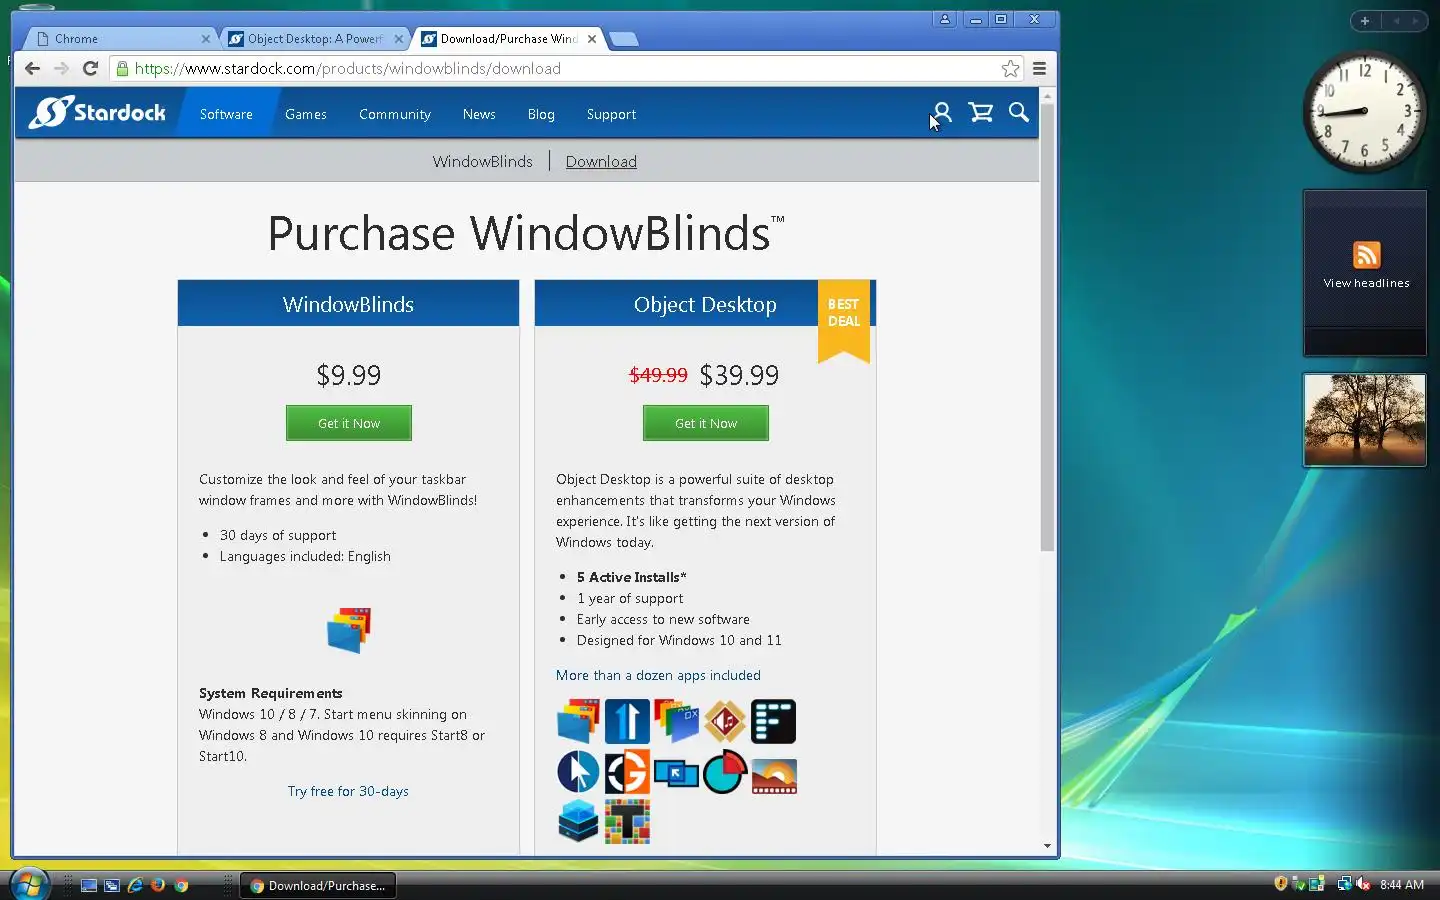Click the plus button on the sidebar gadget bar
Image resolution: width=1440 pixels, height=900 pixels.
[x=1365, y=20]
